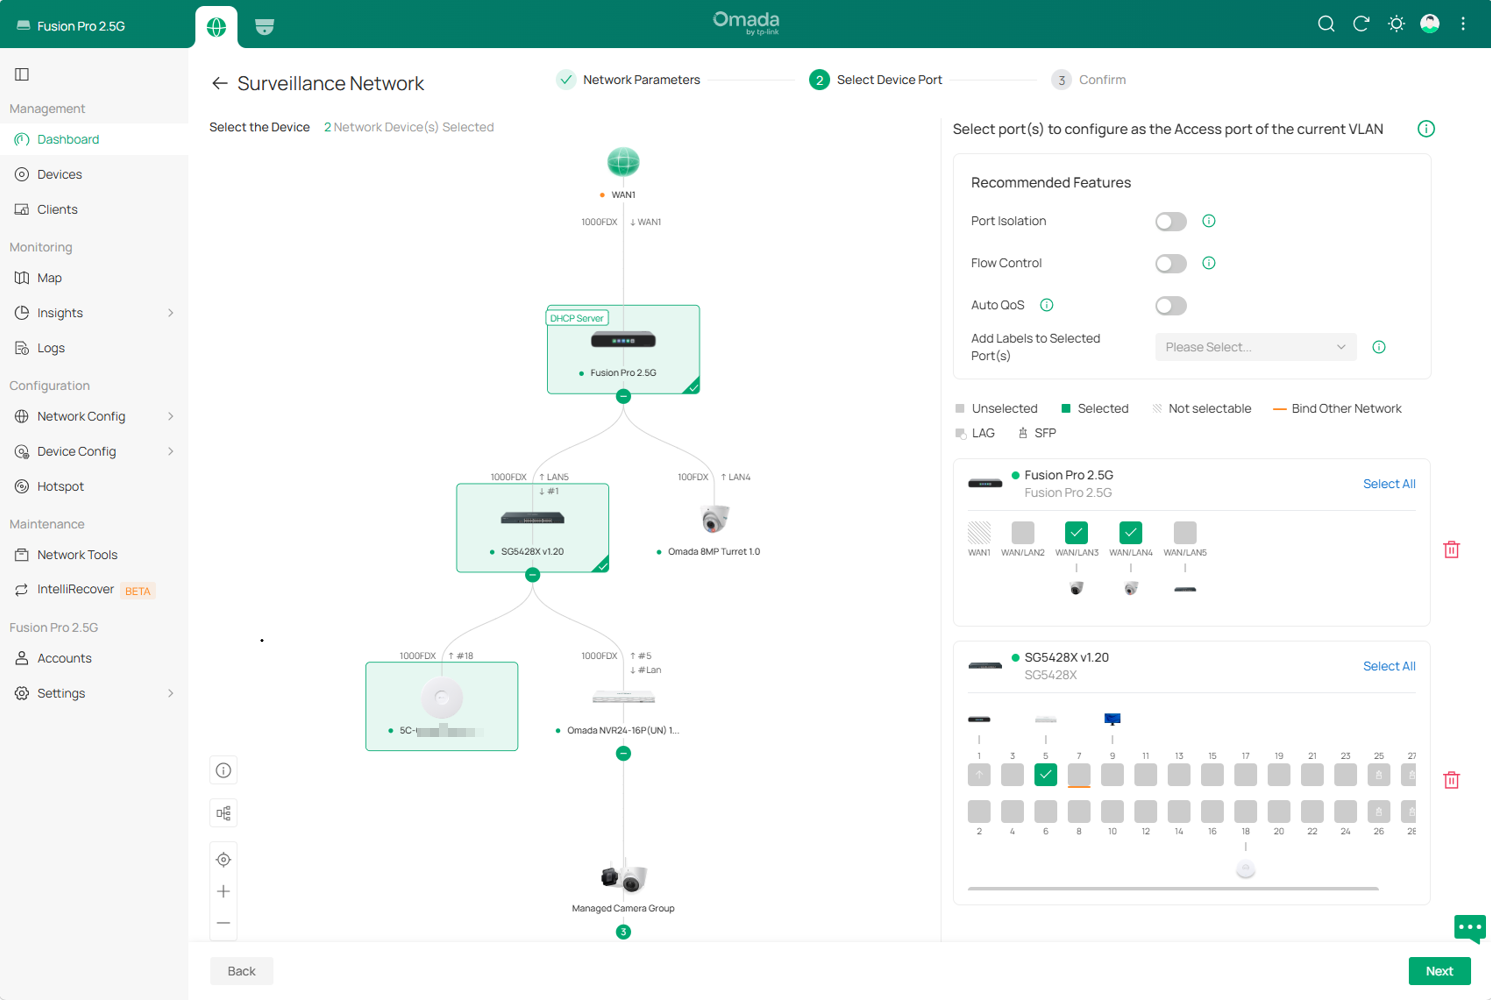
Task: Open the user avatar account menu
Action: (x=1430, y=24)
